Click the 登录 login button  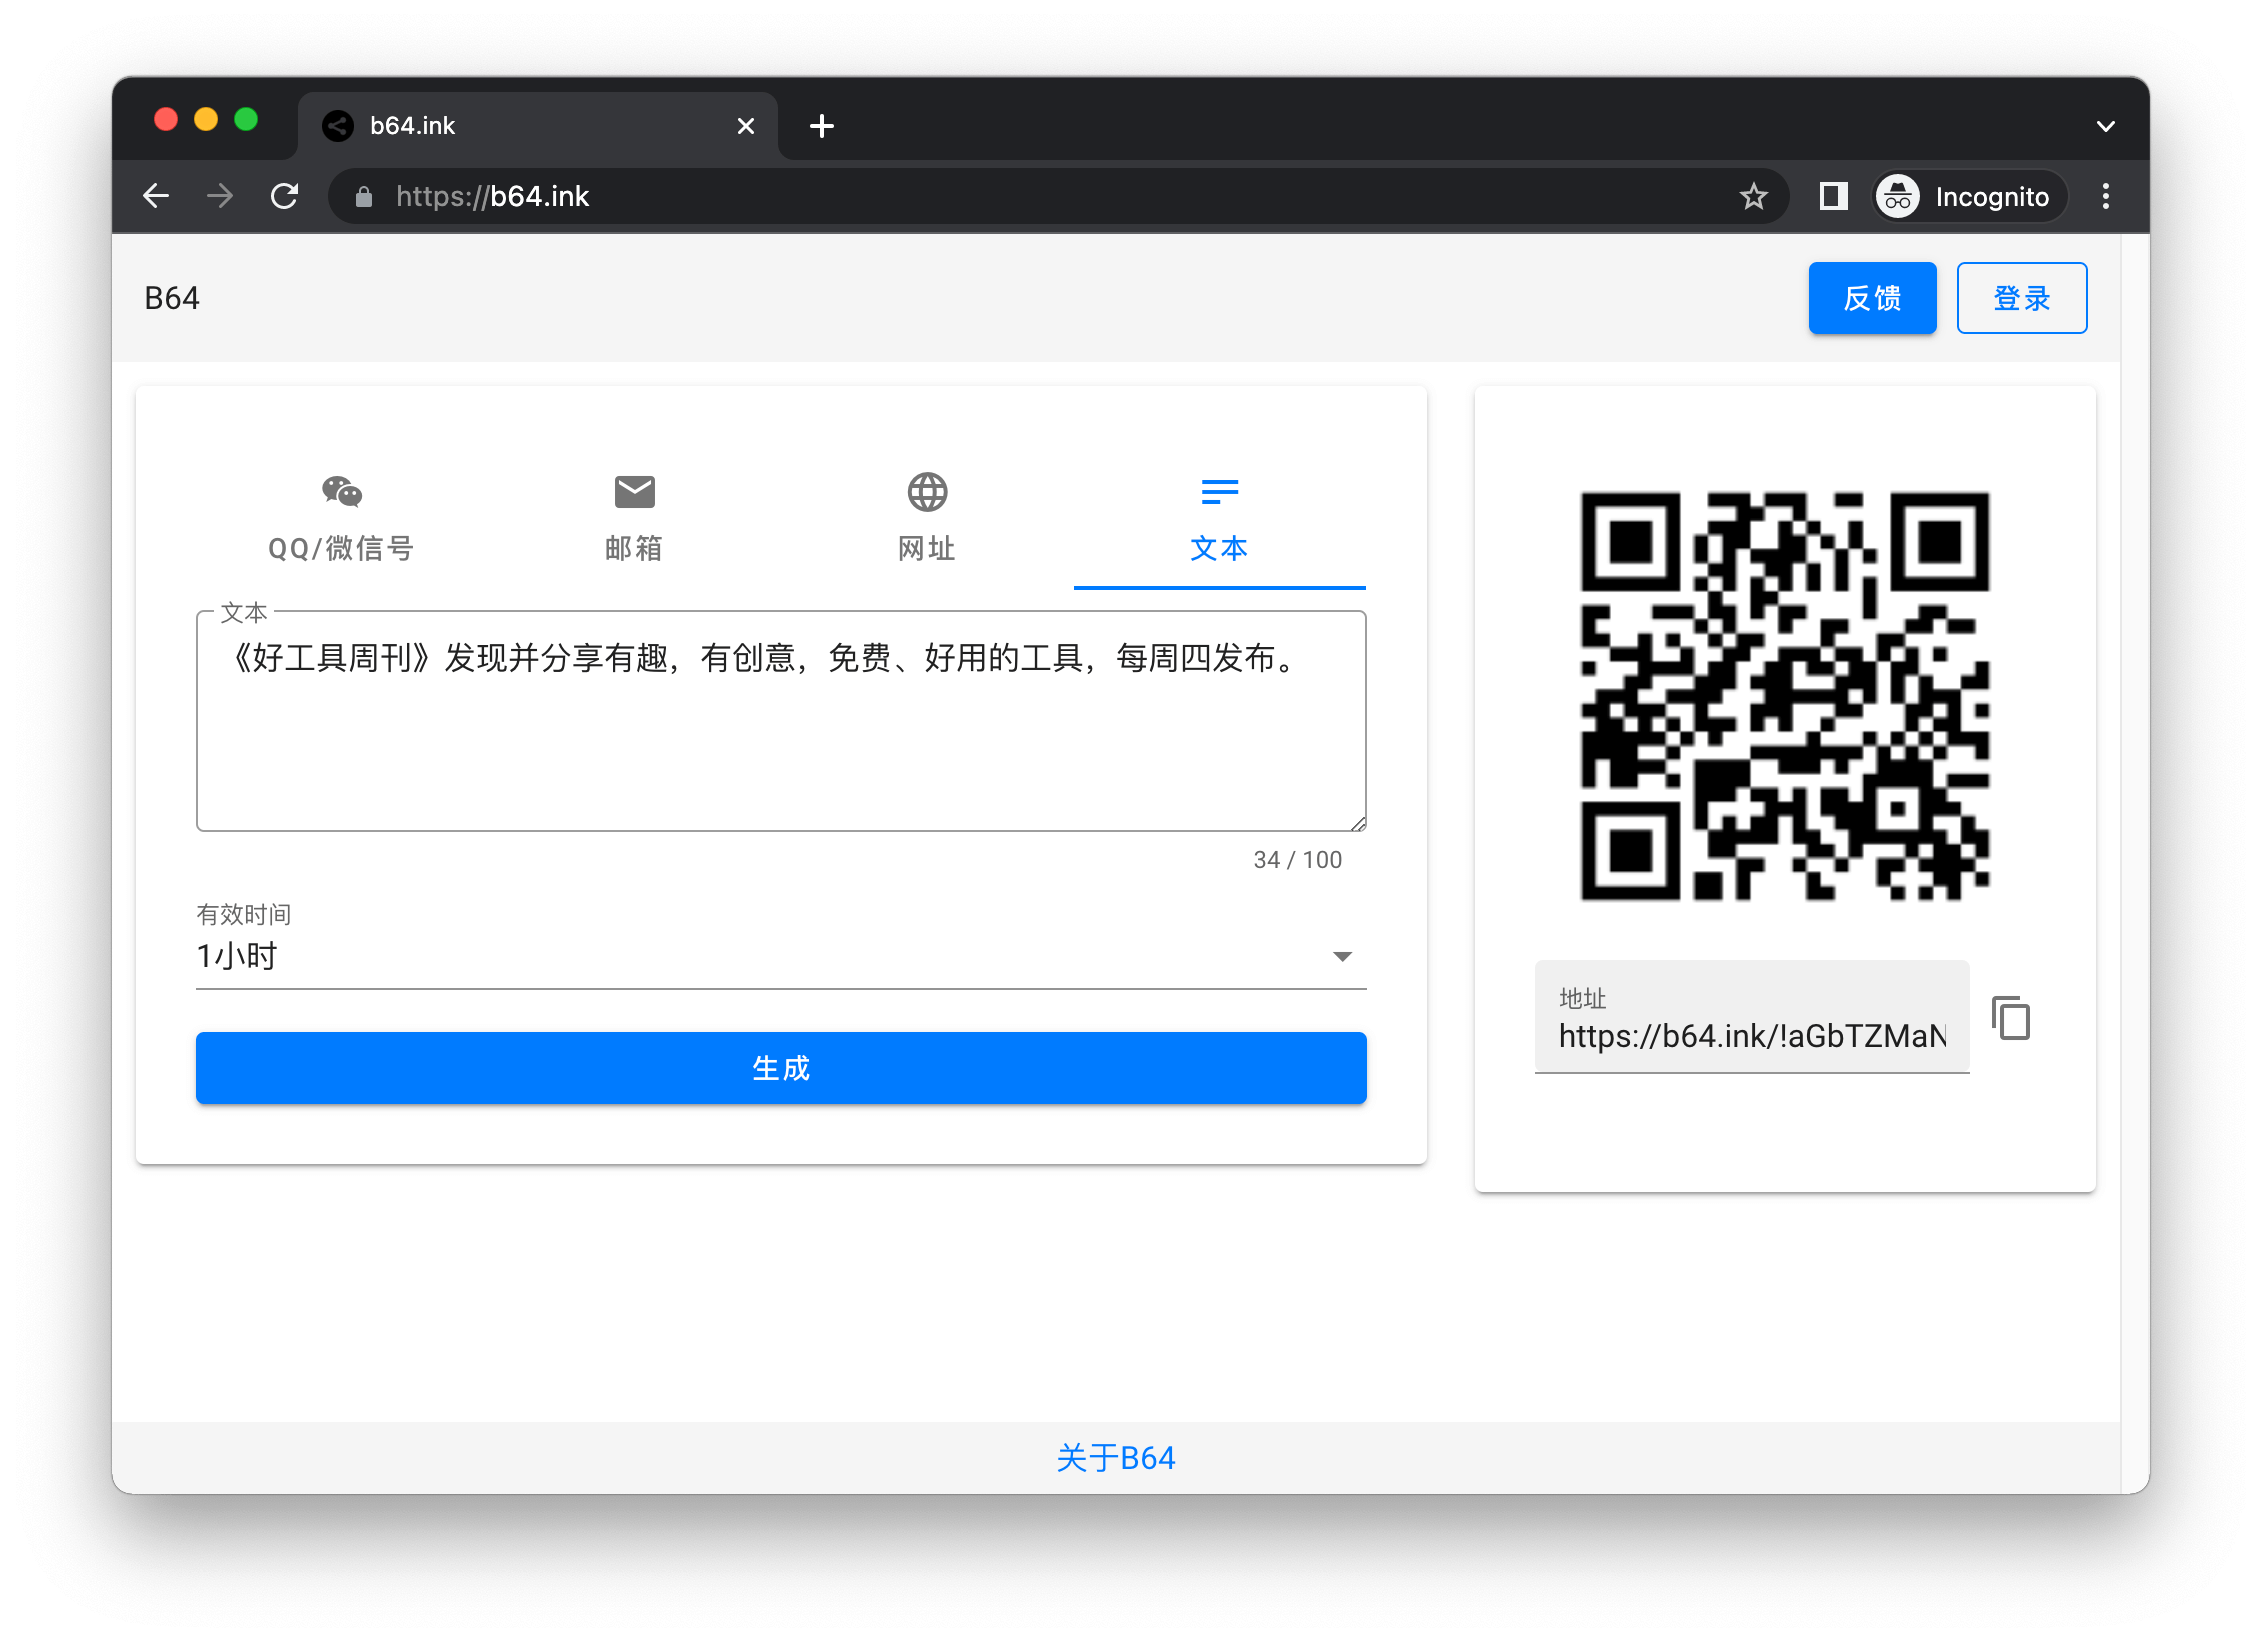2021,298
